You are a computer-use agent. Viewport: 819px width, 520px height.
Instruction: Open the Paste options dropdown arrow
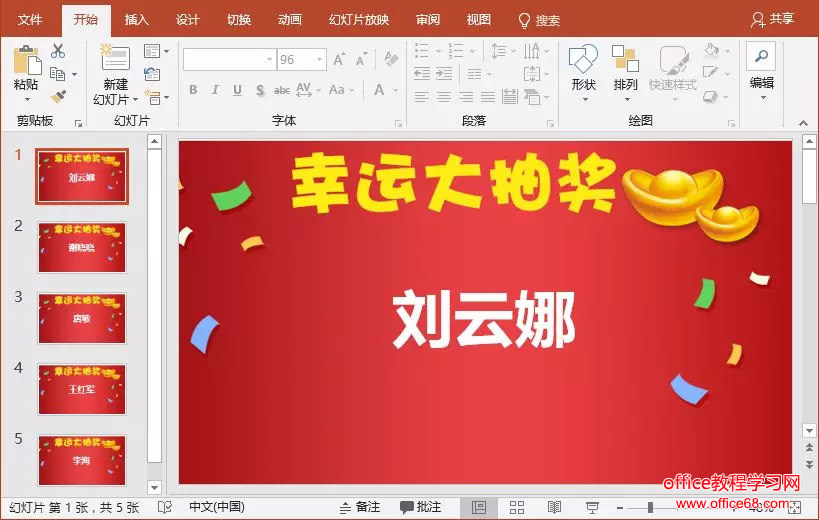(x=27, y=99)
